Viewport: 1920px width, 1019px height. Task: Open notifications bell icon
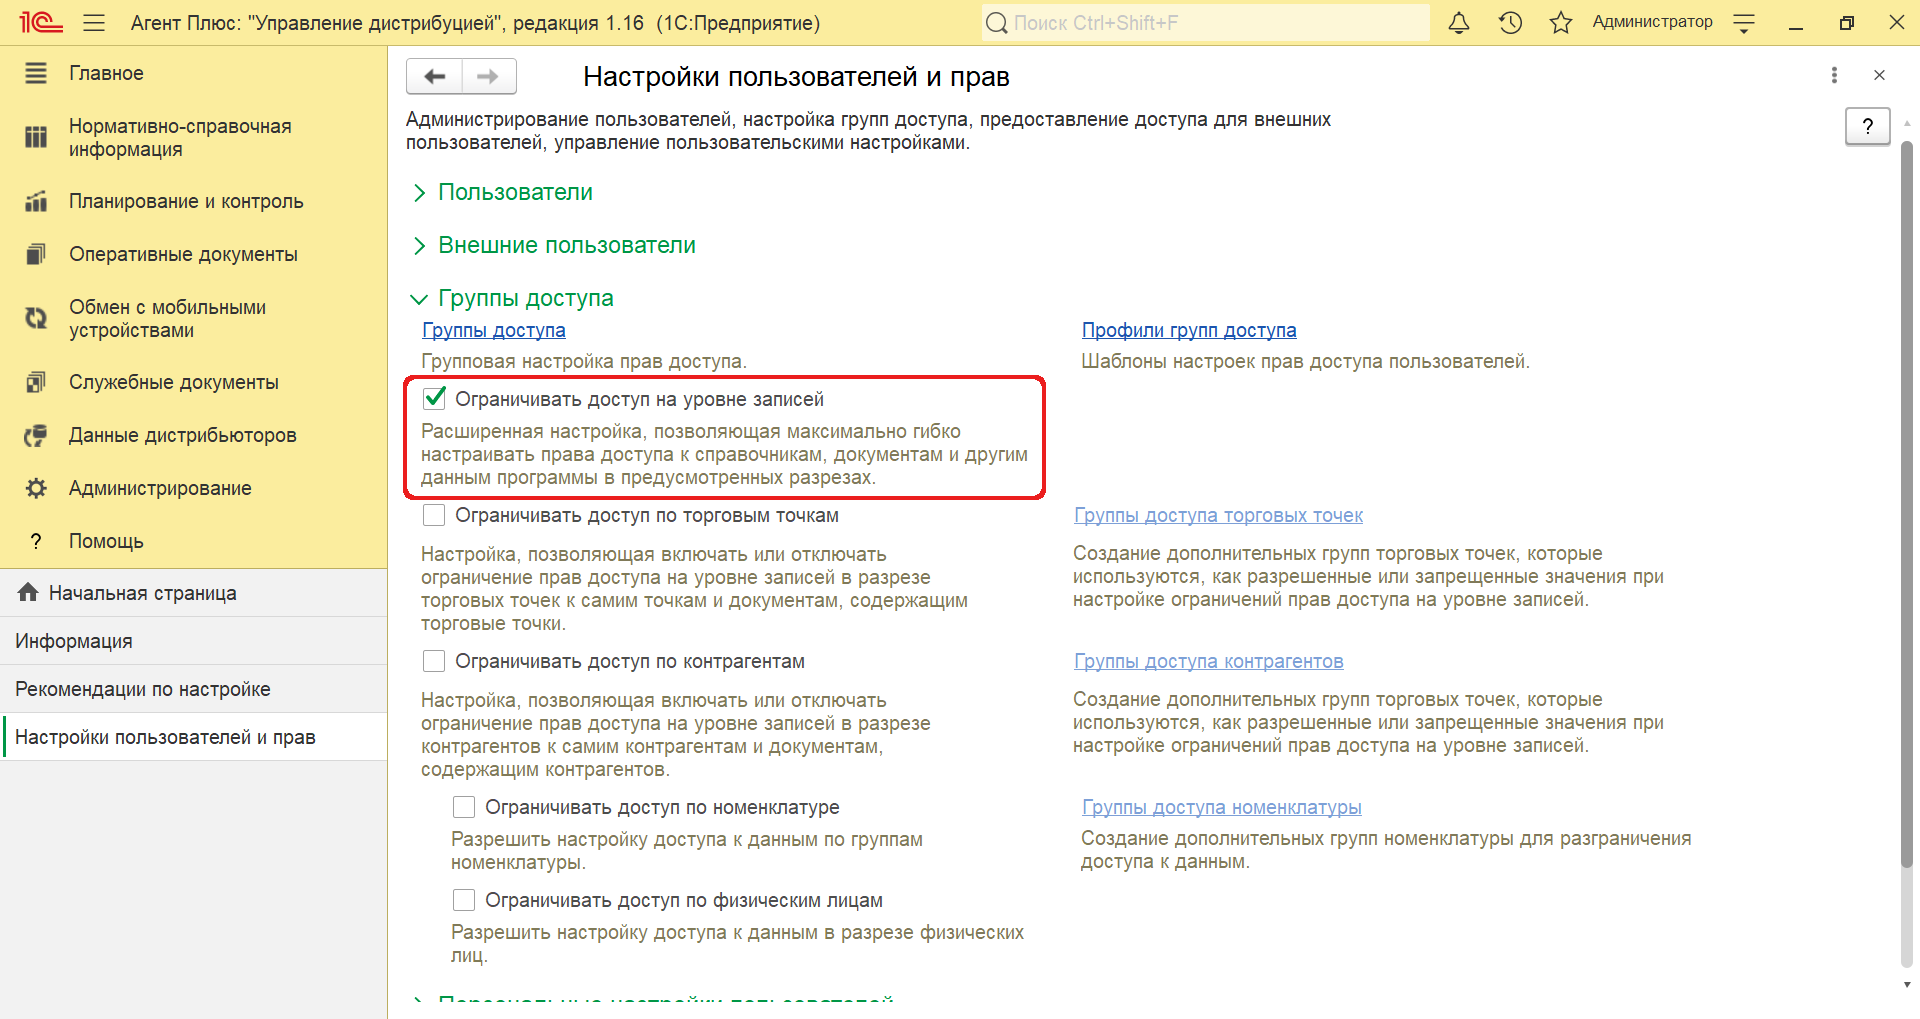click(x=1459, y=23)
